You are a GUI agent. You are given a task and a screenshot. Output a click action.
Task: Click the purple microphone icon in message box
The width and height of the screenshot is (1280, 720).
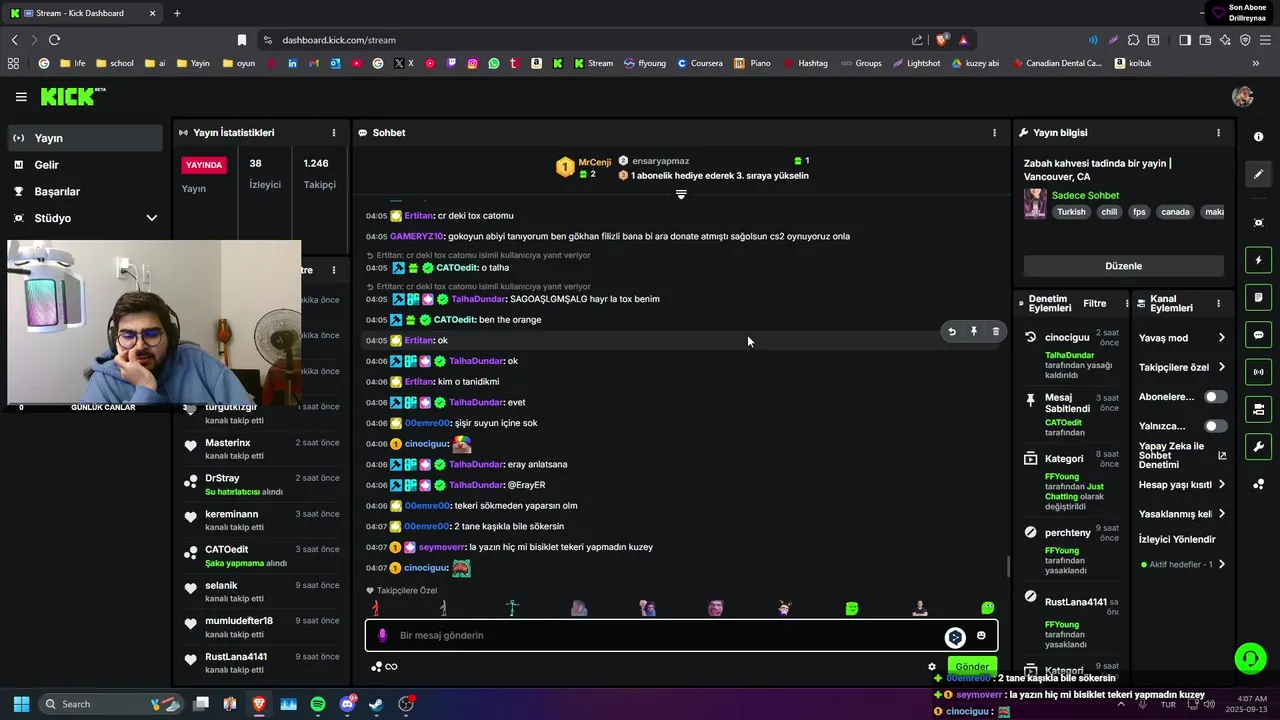coord(382,636)
